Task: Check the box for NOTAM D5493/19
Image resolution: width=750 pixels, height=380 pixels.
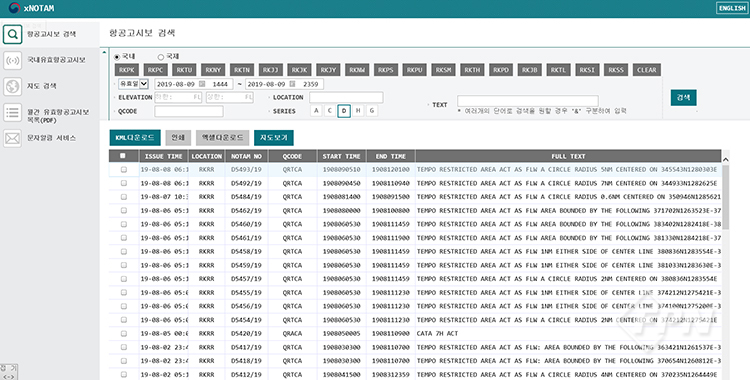Action: (124, 169)
